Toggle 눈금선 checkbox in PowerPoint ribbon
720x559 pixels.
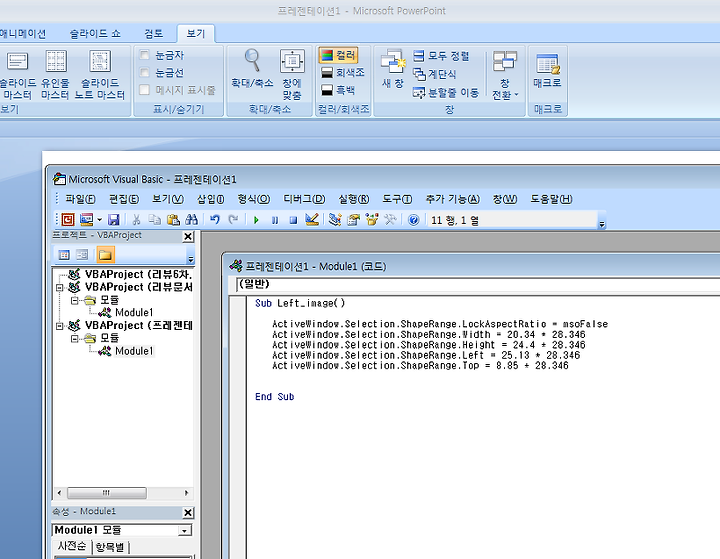pyautogui.click(x=145, y=73)
